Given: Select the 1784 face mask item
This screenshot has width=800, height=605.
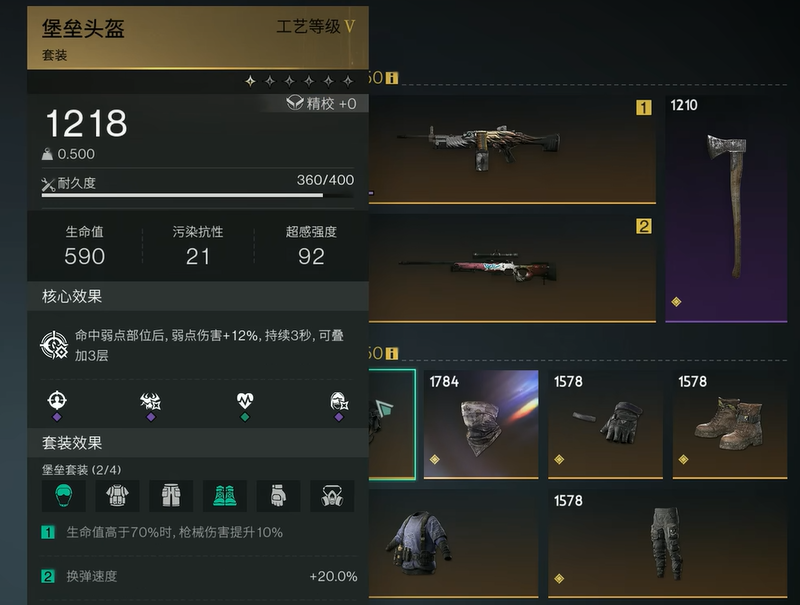Looking at the screenshot, I should pyautogui.click(x=481, y=424).
